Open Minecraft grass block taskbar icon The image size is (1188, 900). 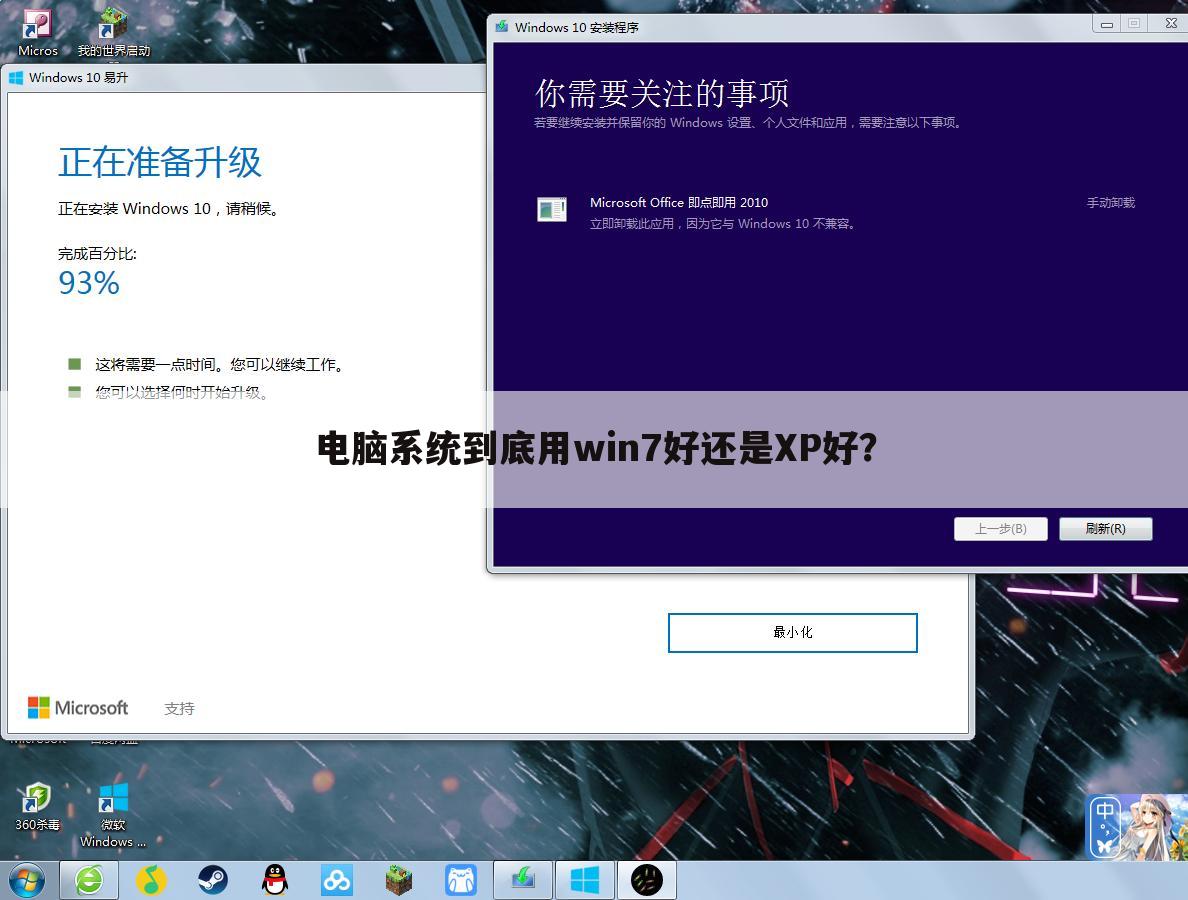399,880
